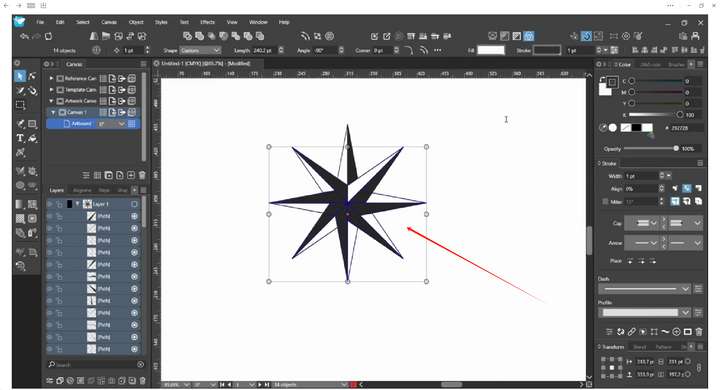Image resolution: width=720 pixels, height=390 pixels.
Task: Open the Color panel menu icon
Action: (700, 64)
